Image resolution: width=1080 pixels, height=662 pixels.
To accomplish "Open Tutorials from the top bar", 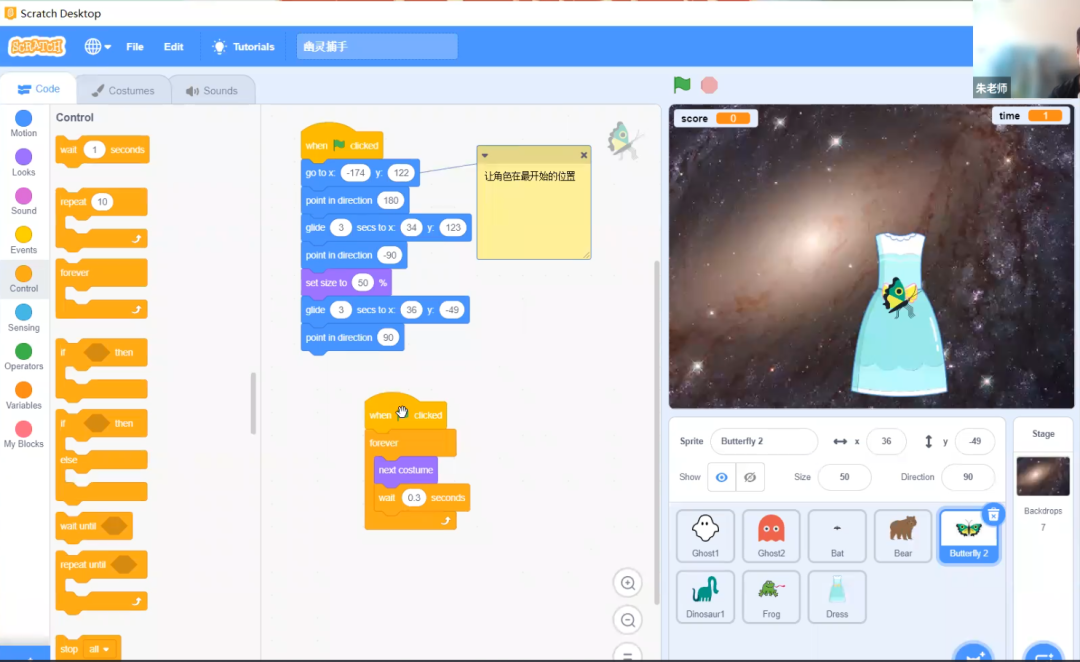I will (x=243, y=47).
